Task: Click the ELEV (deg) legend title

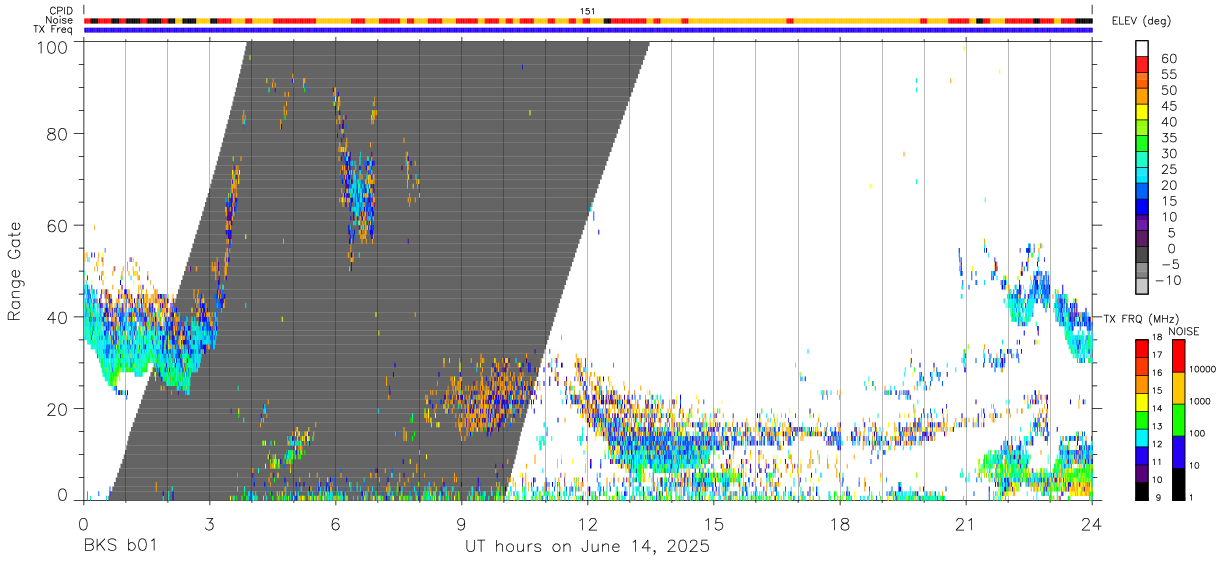Action: pyautogui.click(x=1142, y=21)
